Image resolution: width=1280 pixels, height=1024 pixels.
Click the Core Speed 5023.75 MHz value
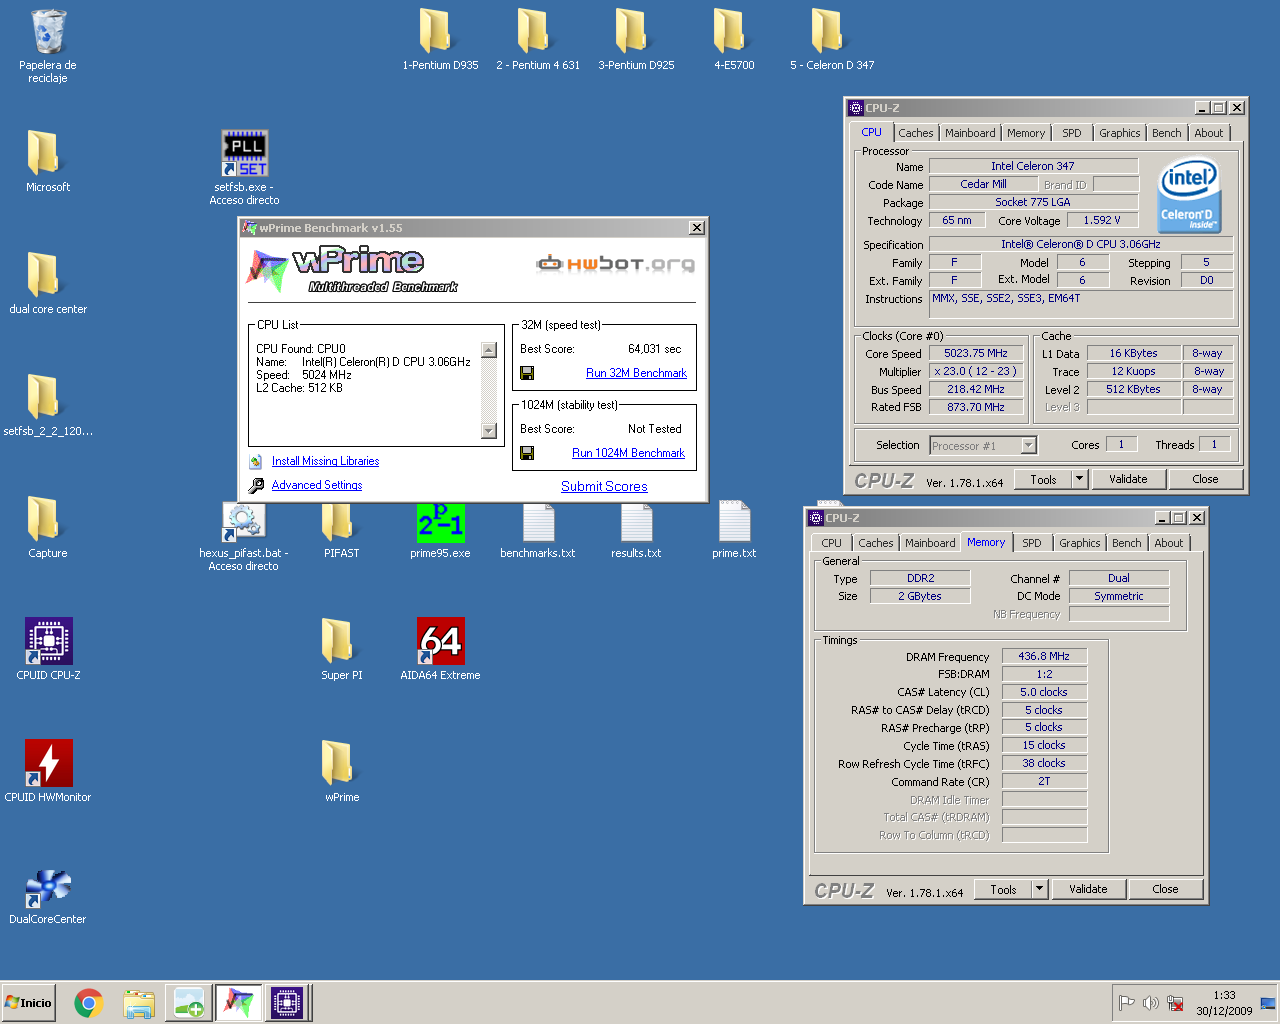point(976,353)
